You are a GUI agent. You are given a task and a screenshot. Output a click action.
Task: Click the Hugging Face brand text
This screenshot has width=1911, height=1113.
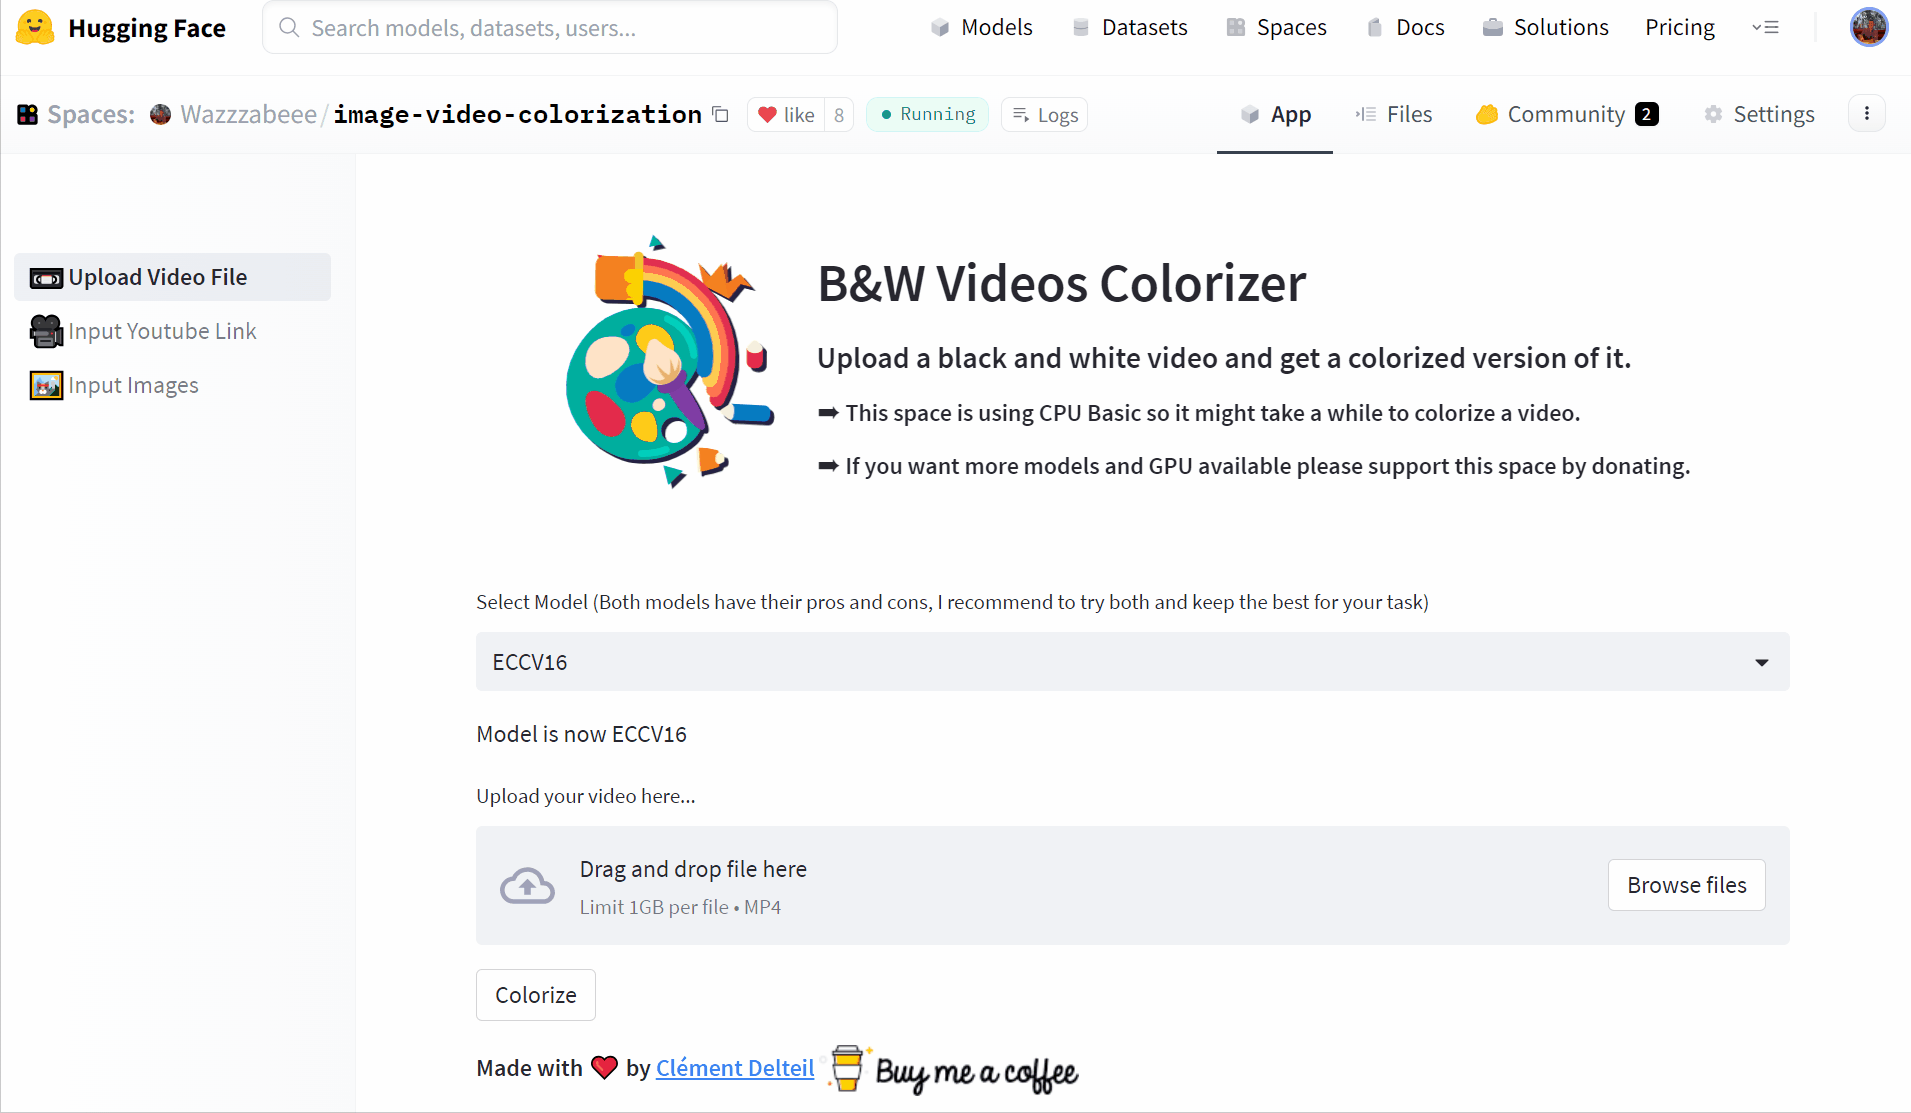(x=147, y=28)
